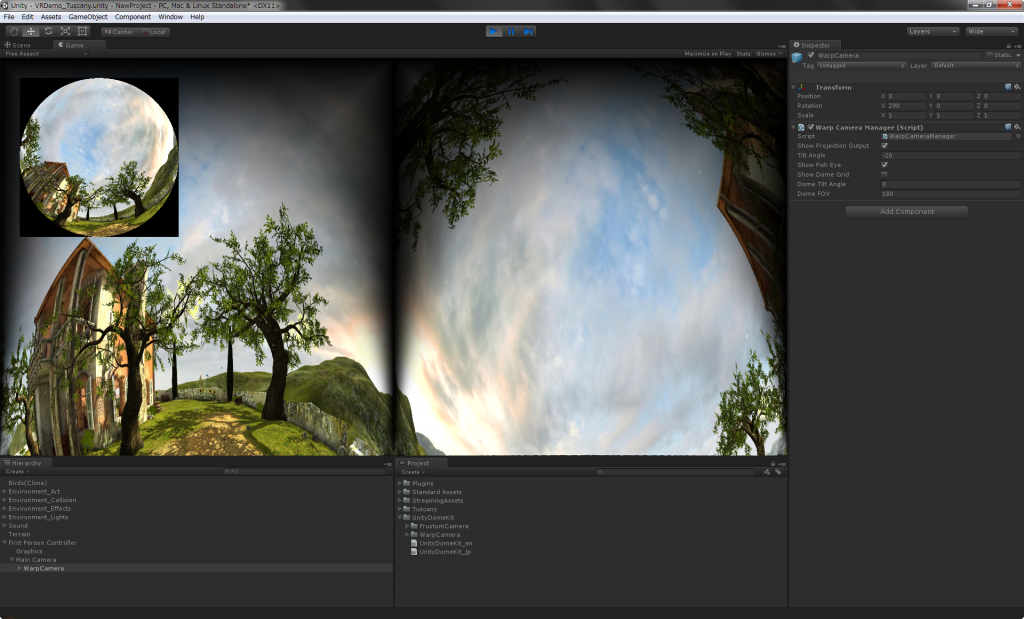The height and width of the screenshot is (619, 1024).
Task: Select the Scale tool
Action: click(65, 31)
